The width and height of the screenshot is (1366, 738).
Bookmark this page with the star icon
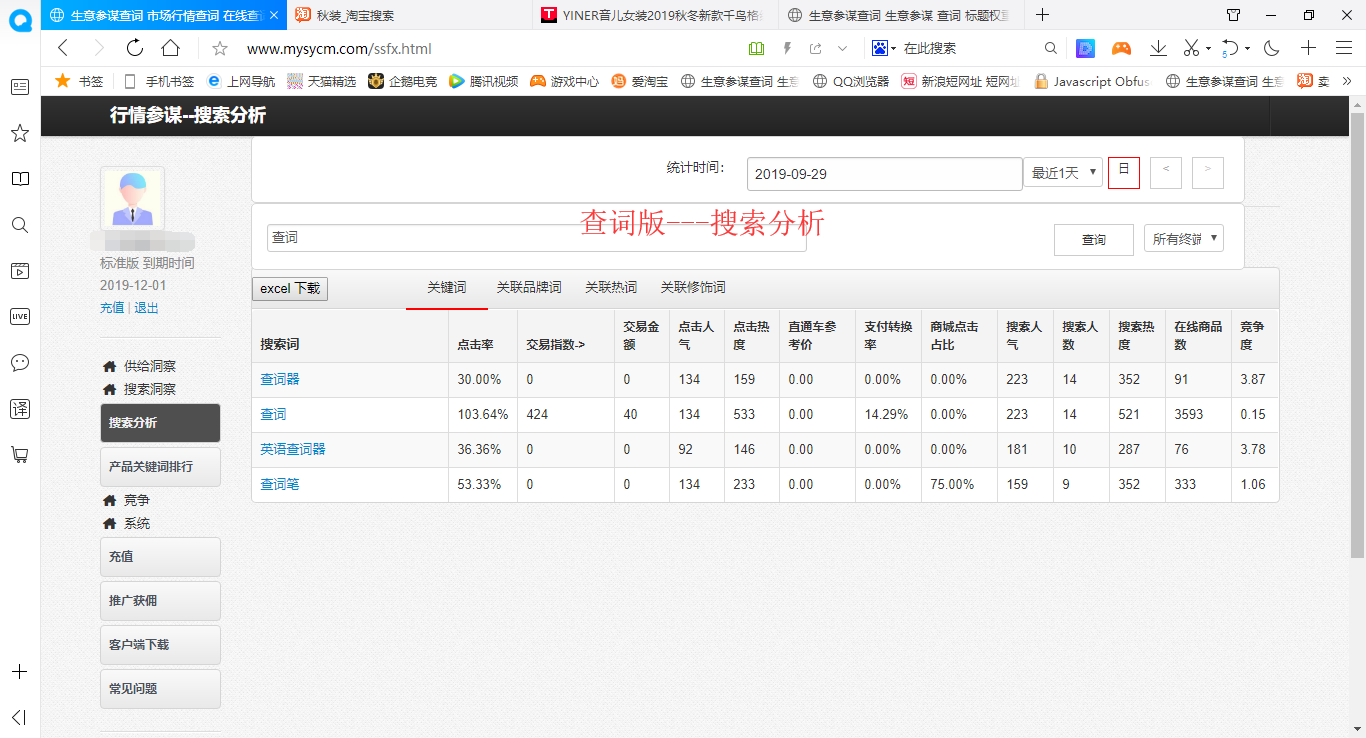220,48
